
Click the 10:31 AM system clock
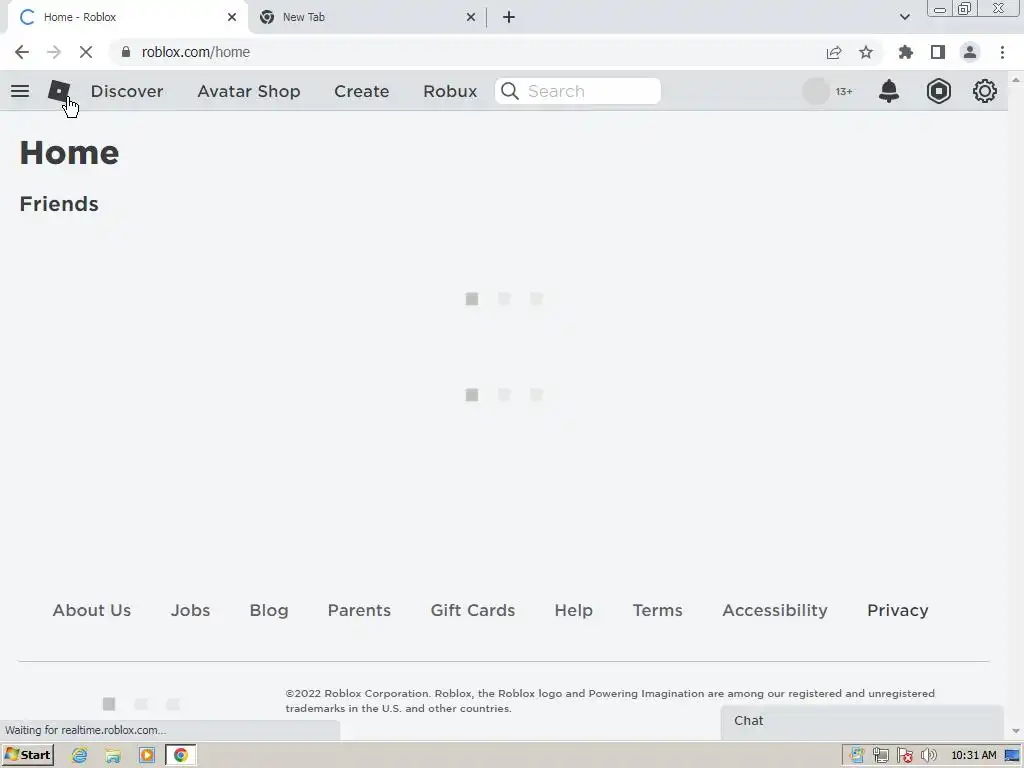click(974, 756)
